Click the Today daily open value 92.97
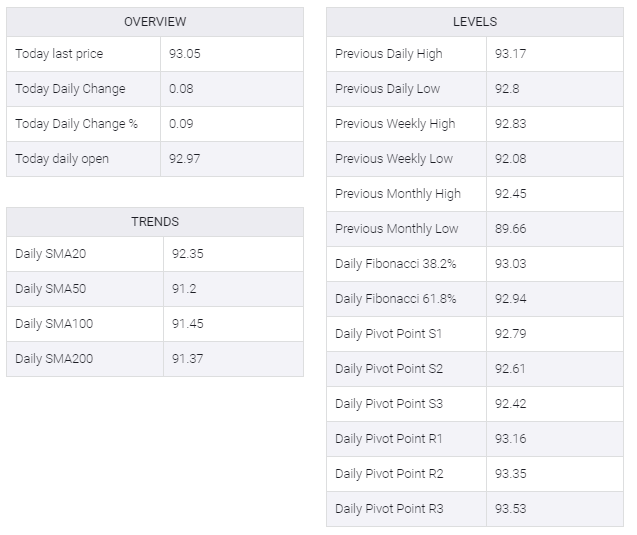This screenshot has width=637, height=535. [185, 159]
